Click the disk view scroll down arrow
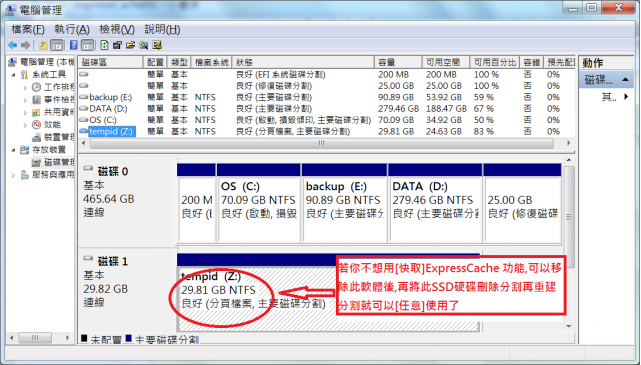The height and width of the screenshot is (365, 641). 569,327
